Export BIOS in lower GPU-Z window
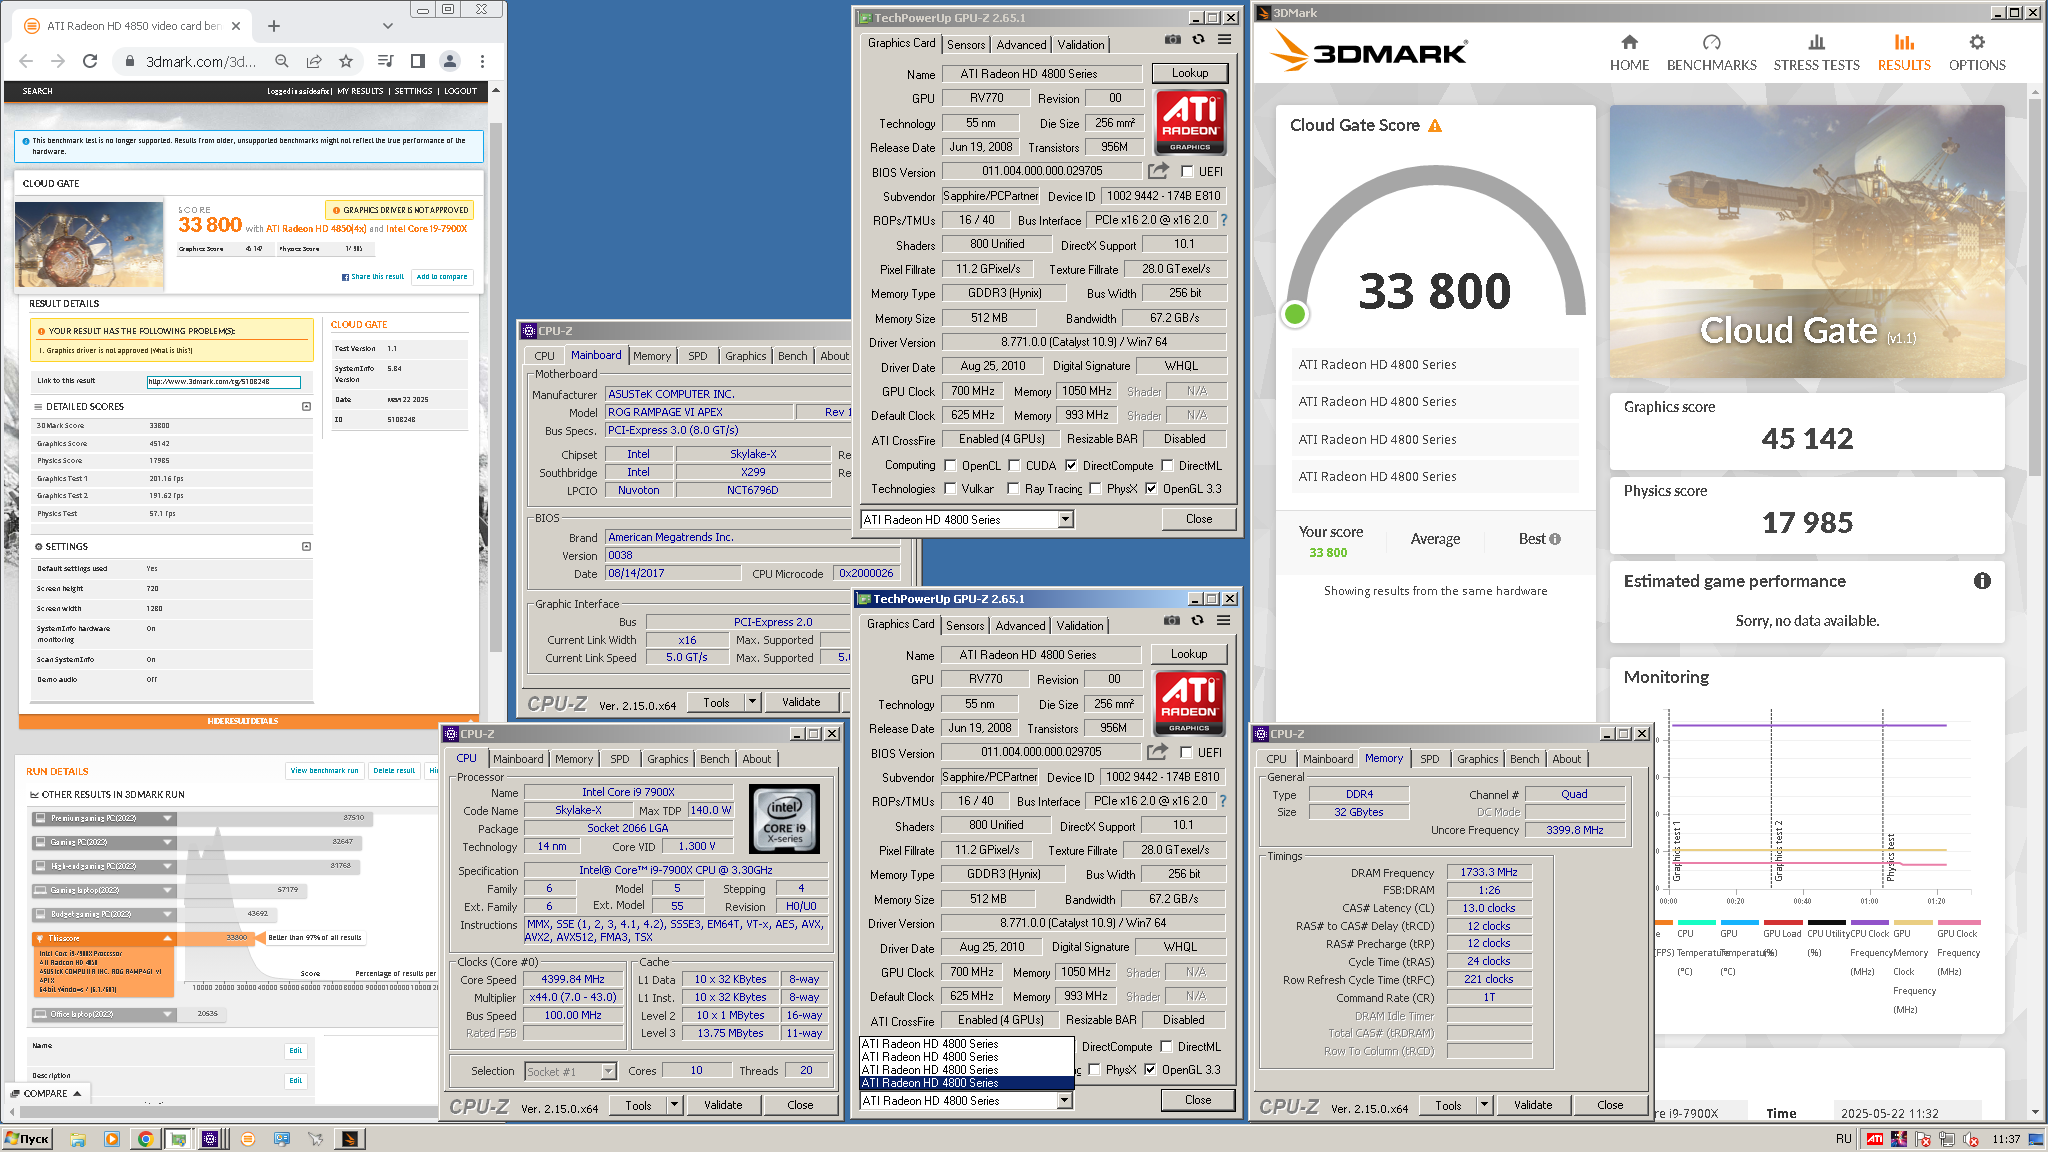Screen dimensions: 2048x1152 pos(1157,752)
